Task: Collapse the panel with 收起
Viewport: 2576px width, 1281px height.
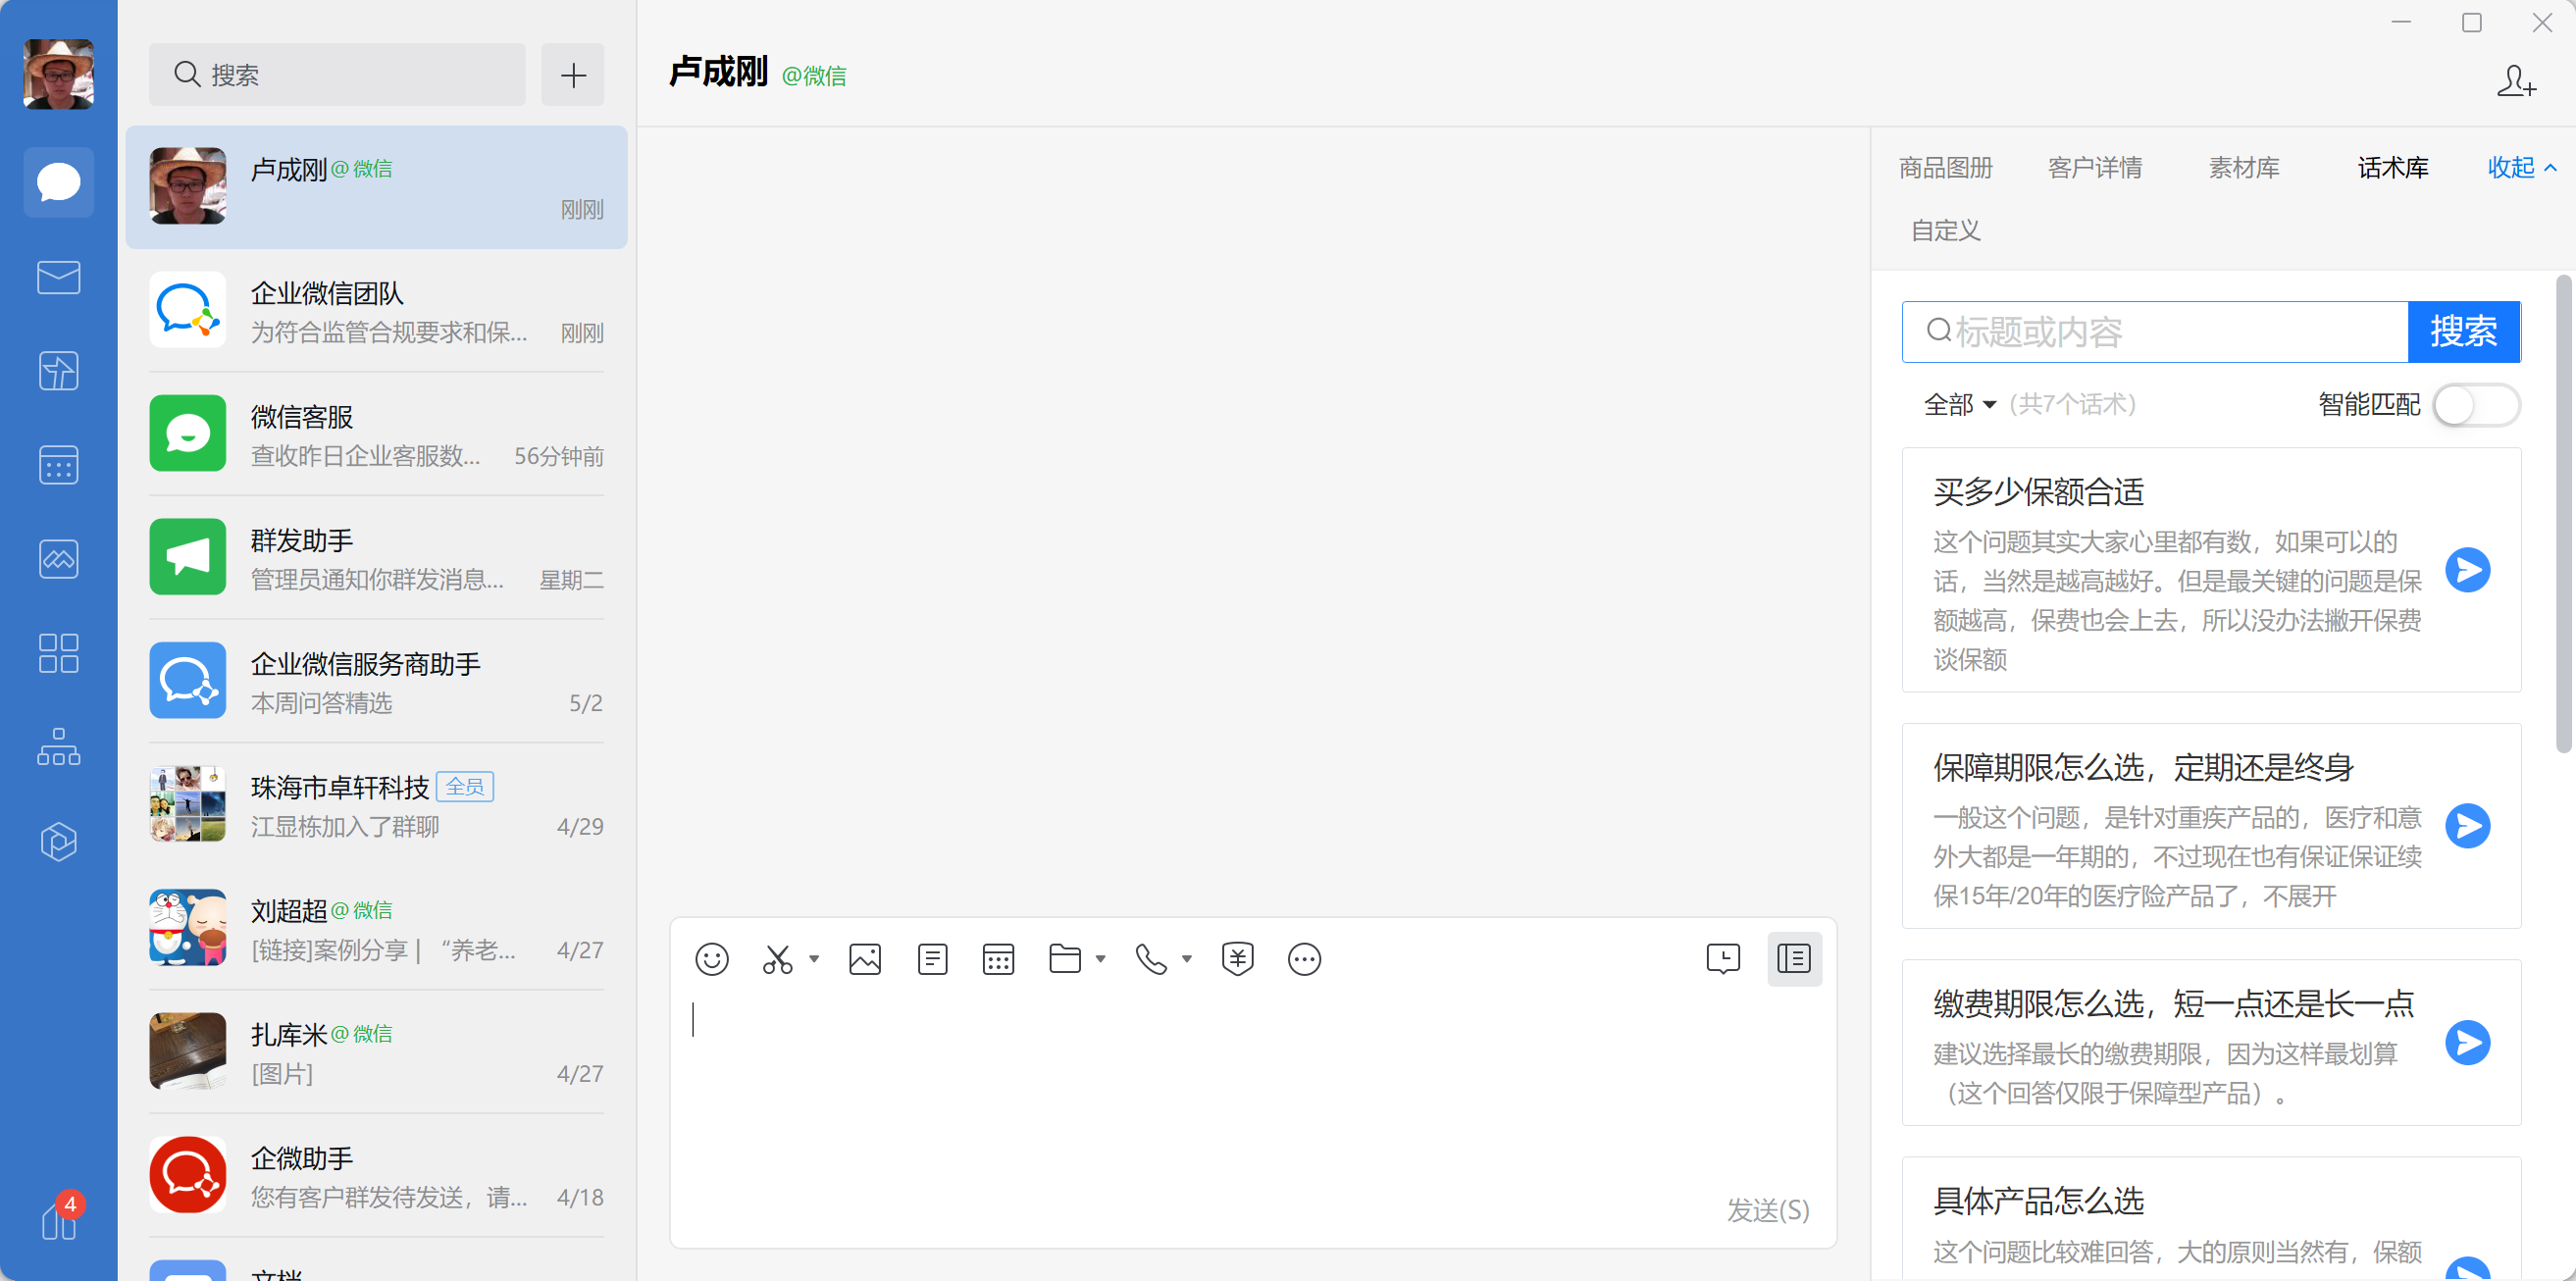Action: pyautogui.click(x=2521, y=167)
